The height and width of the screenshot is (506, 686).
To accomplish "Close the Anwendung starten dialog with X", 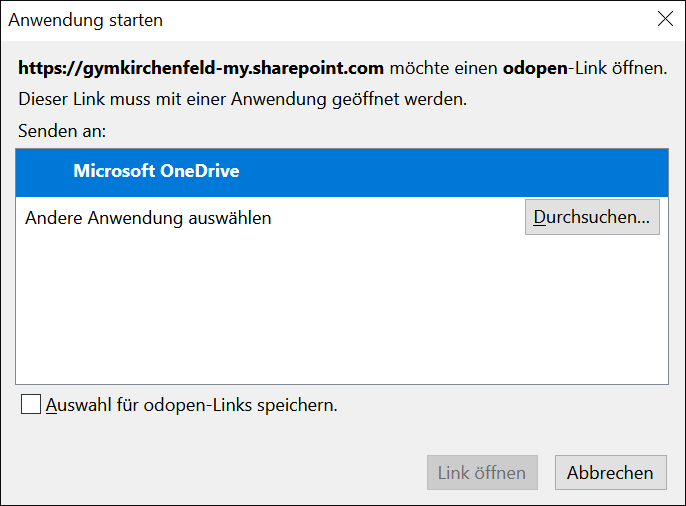I will (x=665, y=19).
